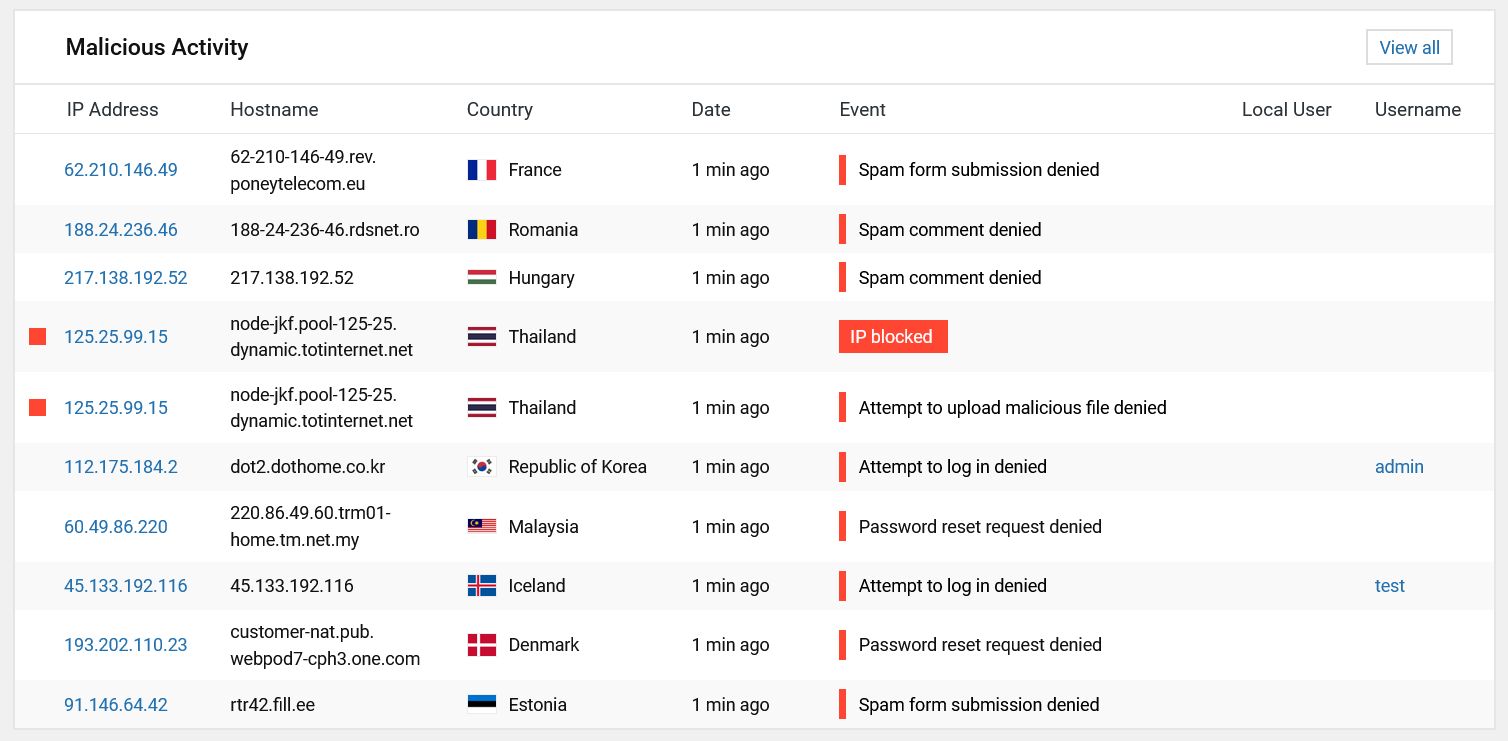
Task: Click the IP Address column header
Action: (x=112, y=110)
